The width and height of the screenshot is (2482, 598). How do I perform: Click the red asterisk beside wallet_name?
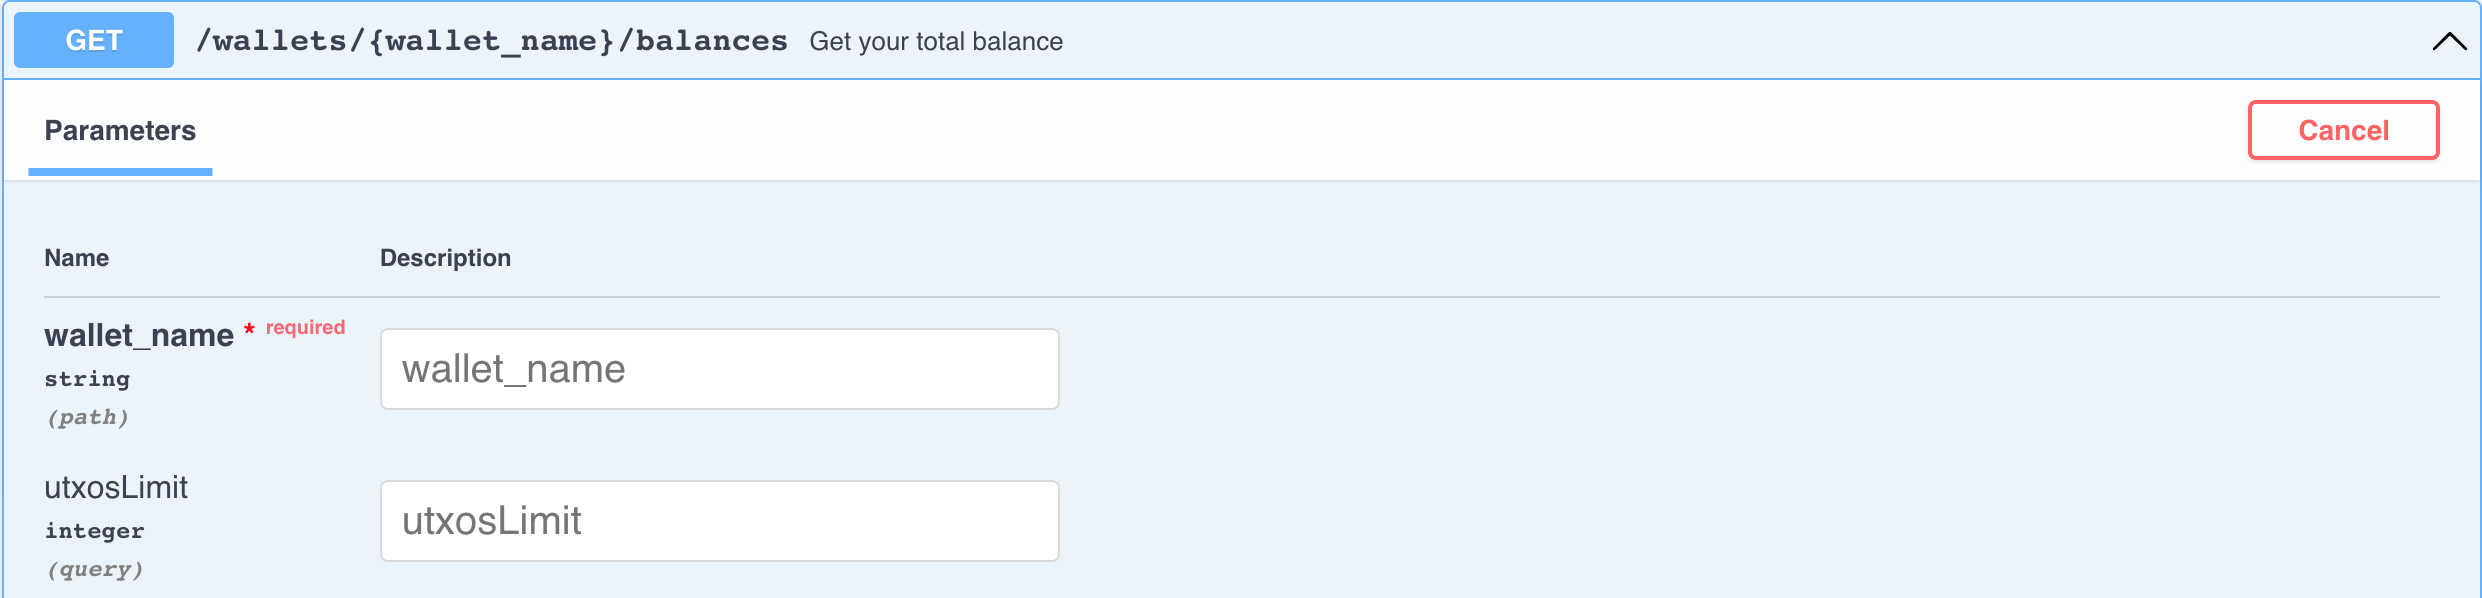pos(249,329)
